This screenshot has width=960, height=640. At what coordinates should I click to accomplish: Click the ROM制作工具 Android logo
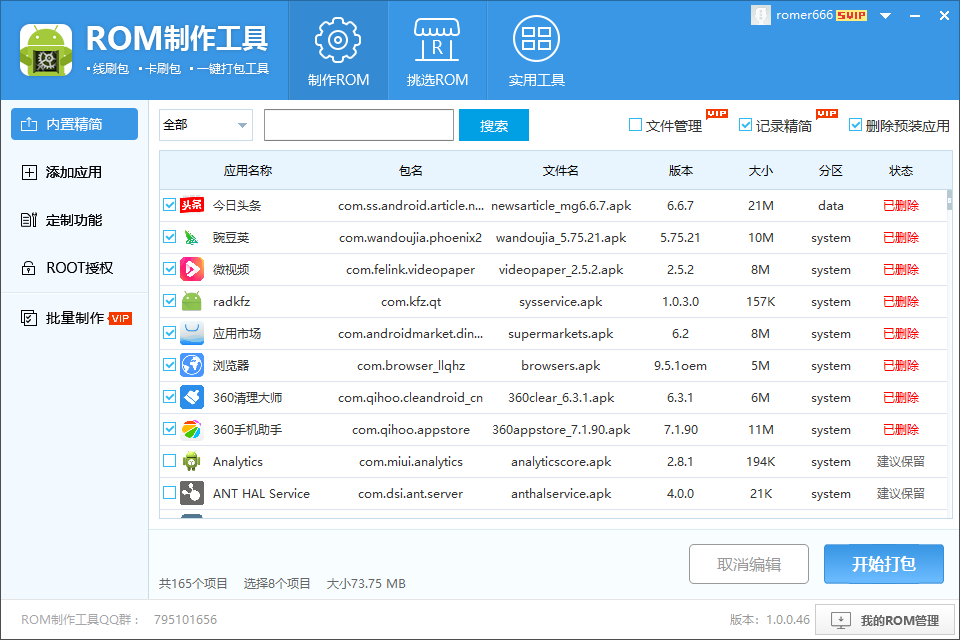coord(45,50)
